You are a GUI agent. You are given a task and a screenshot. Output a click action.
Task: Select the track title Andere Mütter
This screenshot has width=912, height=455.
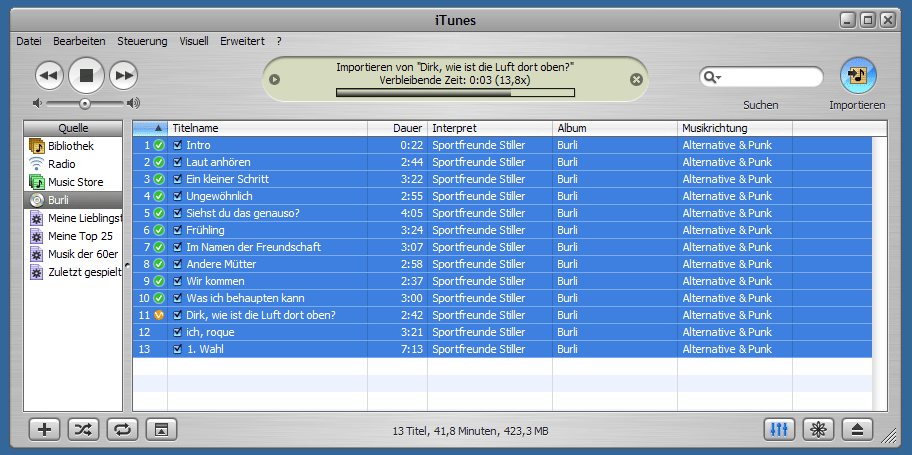[x=221, y=264]
